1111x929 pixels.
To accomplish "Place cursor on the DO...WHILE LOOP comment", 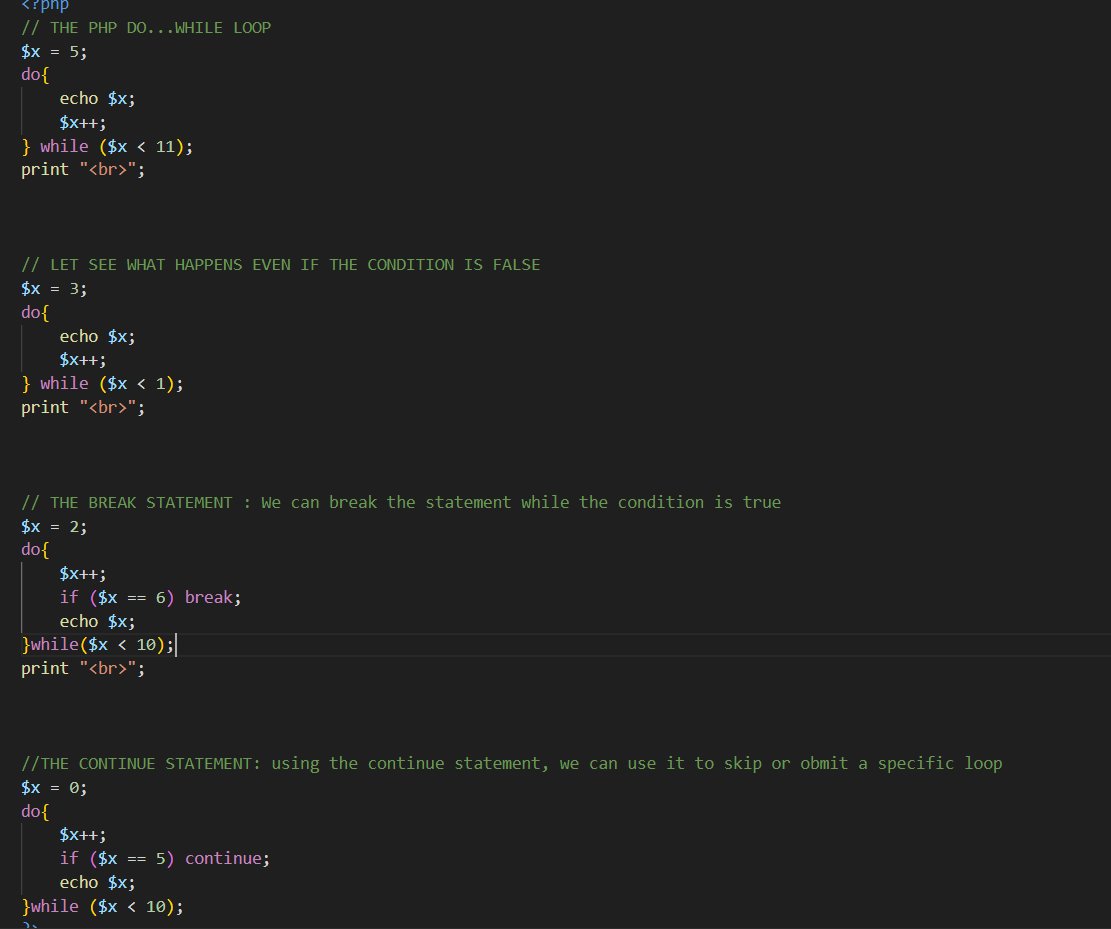I will point(145,27).
